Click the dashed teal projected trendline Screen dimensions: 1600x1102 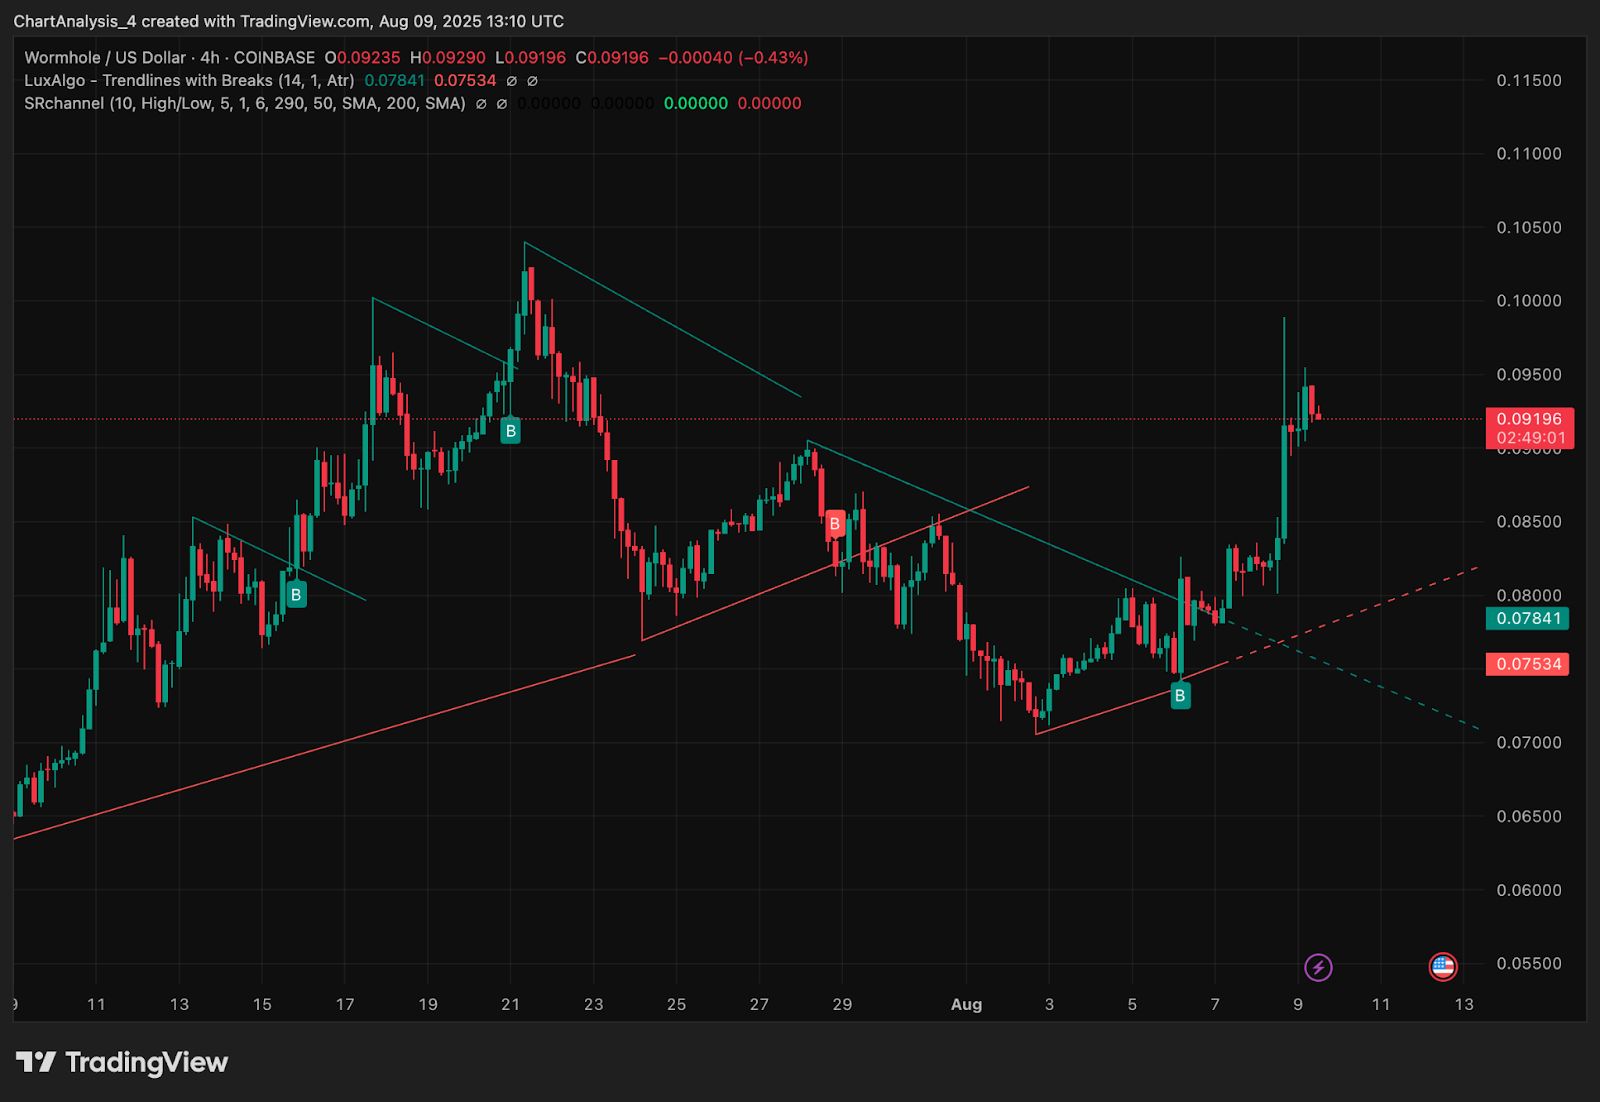1350,674
